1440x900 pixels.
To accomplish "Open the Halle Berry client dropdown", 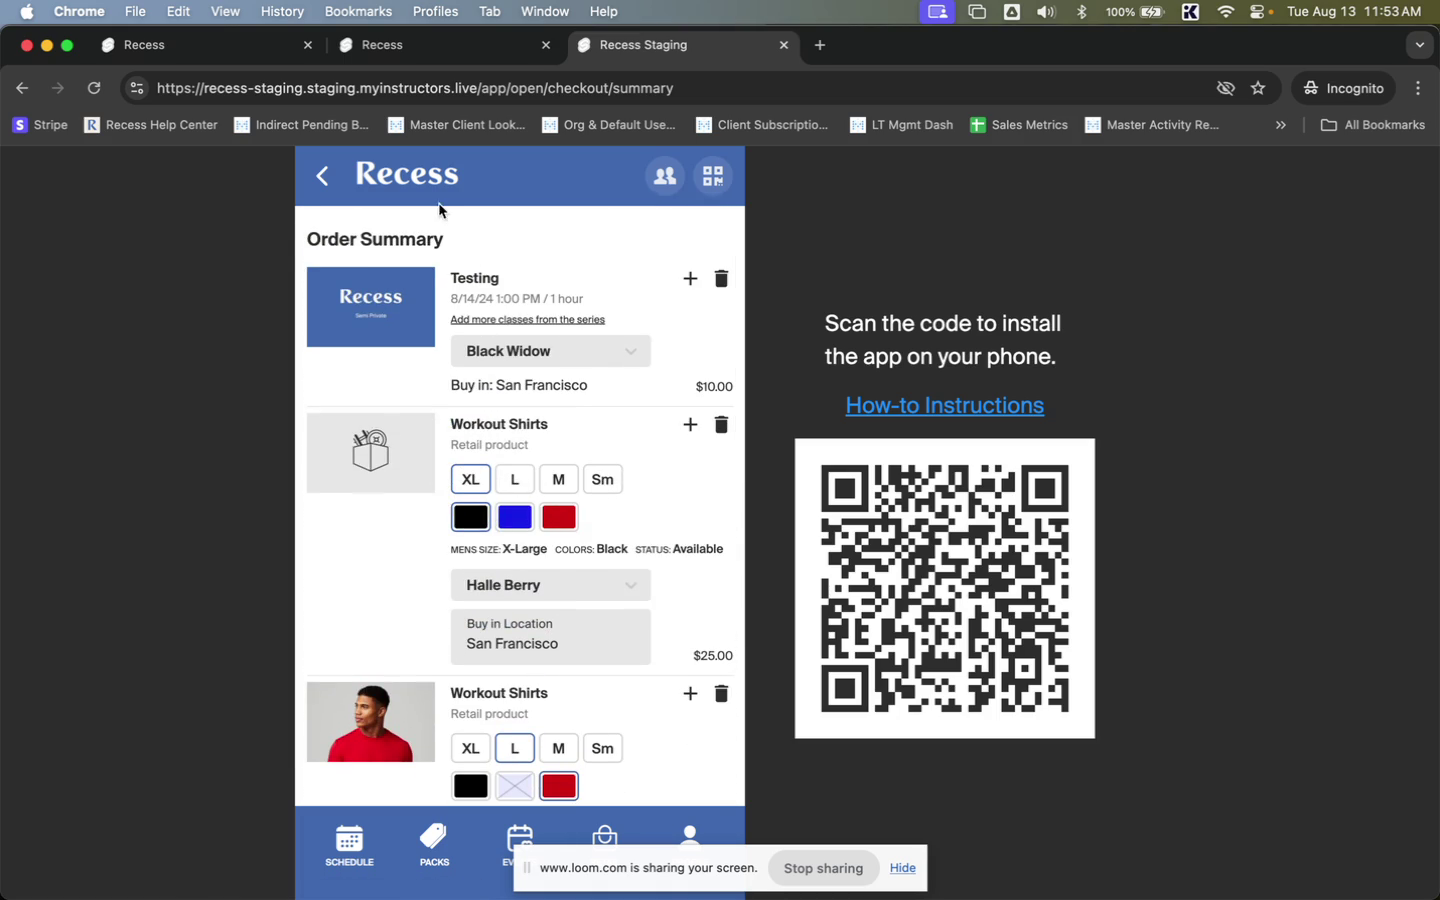I will tap(551, 585).
